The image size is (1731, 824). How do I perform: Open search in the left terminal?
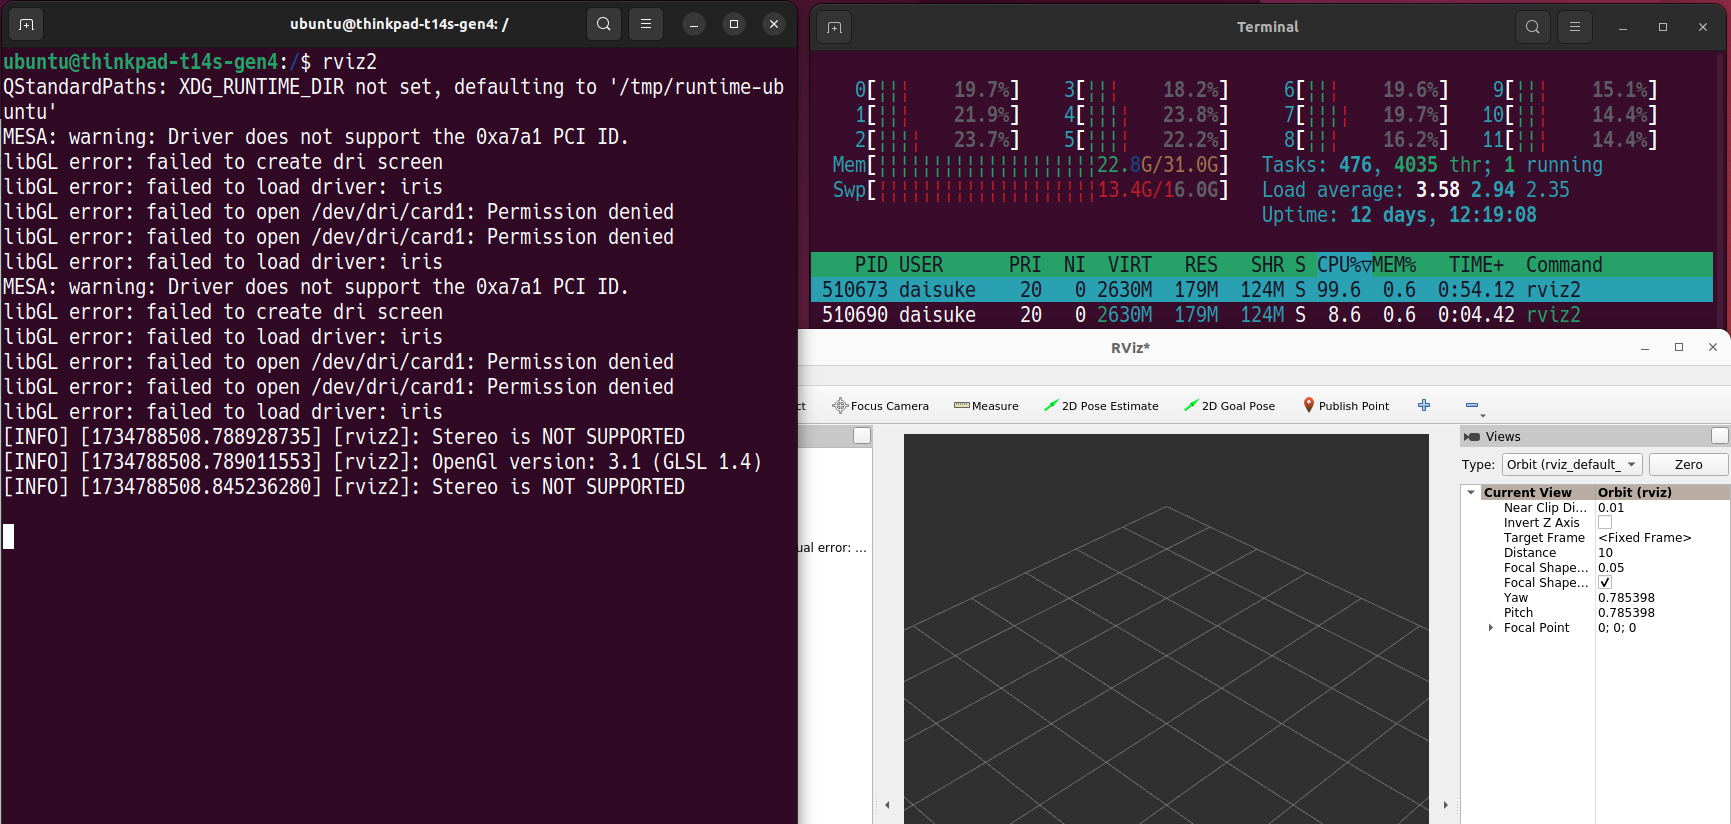604,24
